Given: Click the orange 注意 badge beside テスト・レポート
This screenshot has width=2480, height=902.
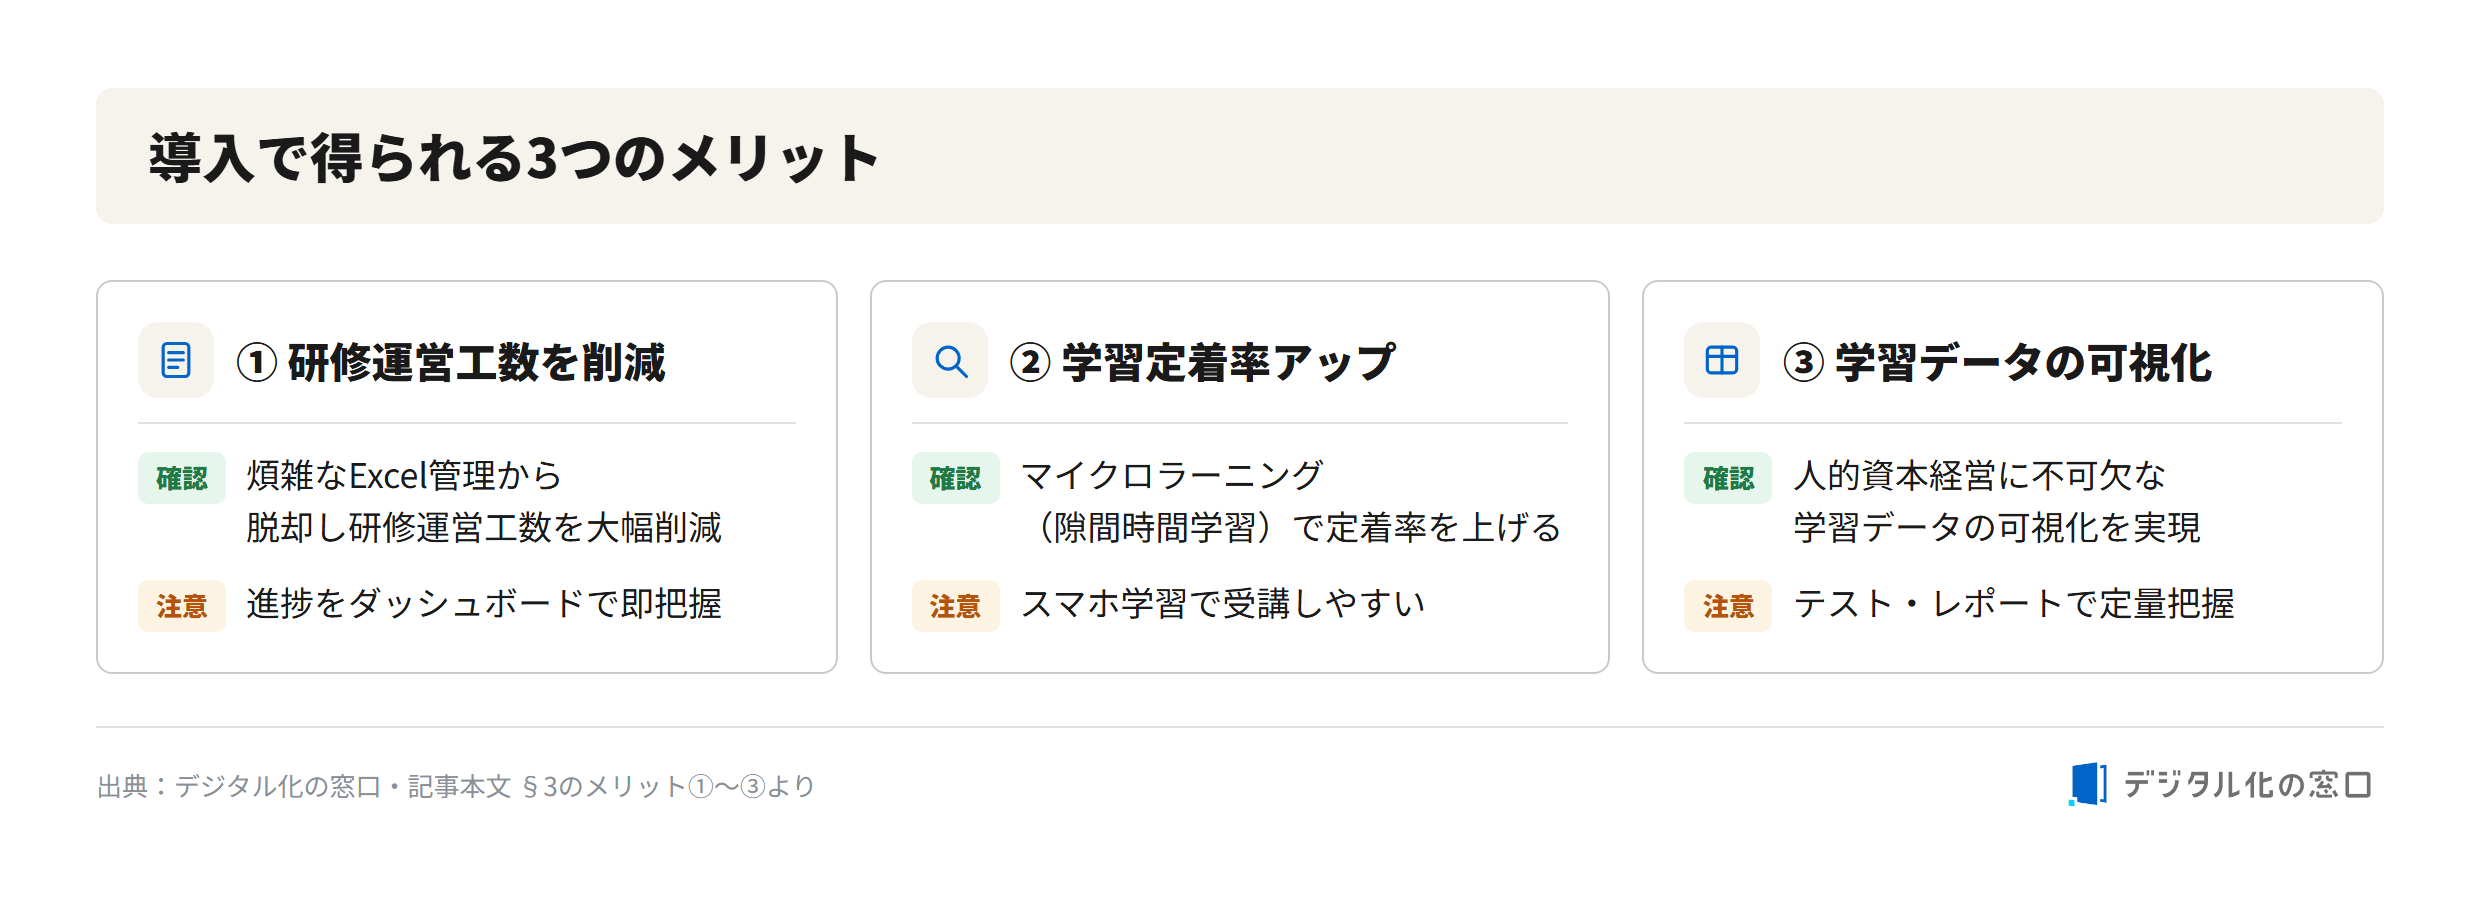Looking at the screenshot, I should coord(1728,606).
